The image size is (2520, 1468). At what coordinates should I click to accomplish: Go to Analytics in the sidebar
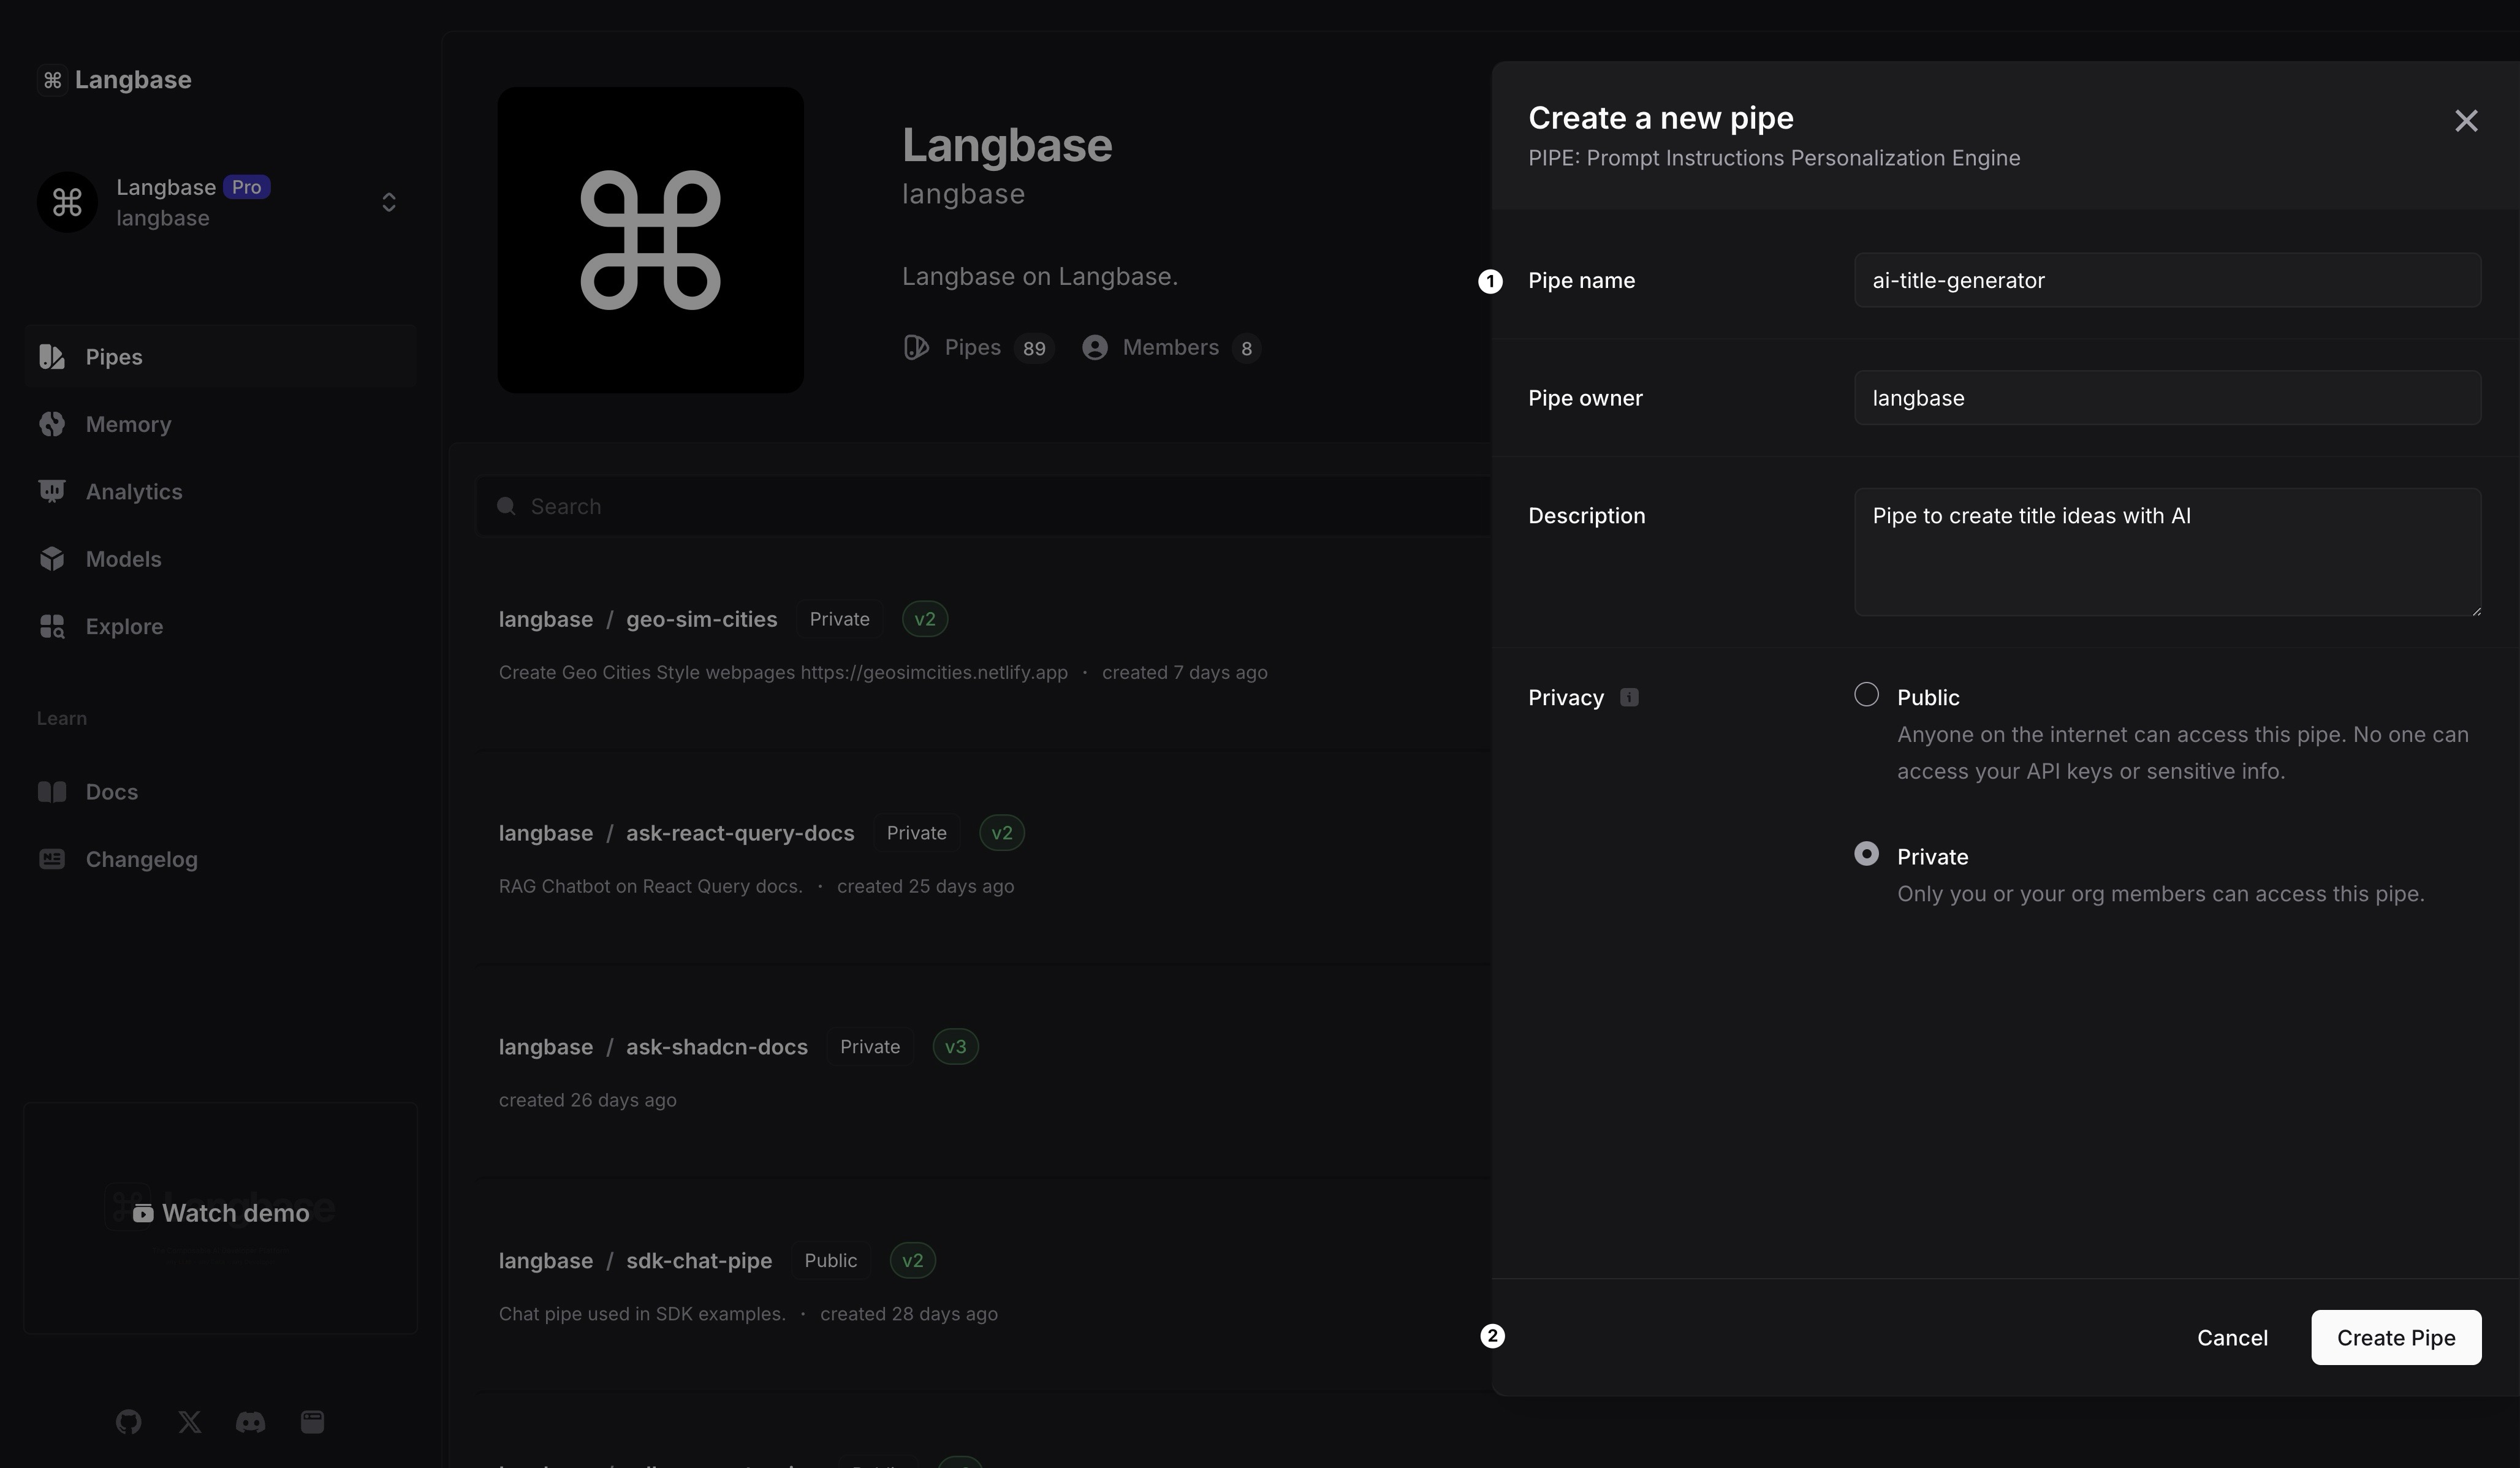(x=133, y=491)
